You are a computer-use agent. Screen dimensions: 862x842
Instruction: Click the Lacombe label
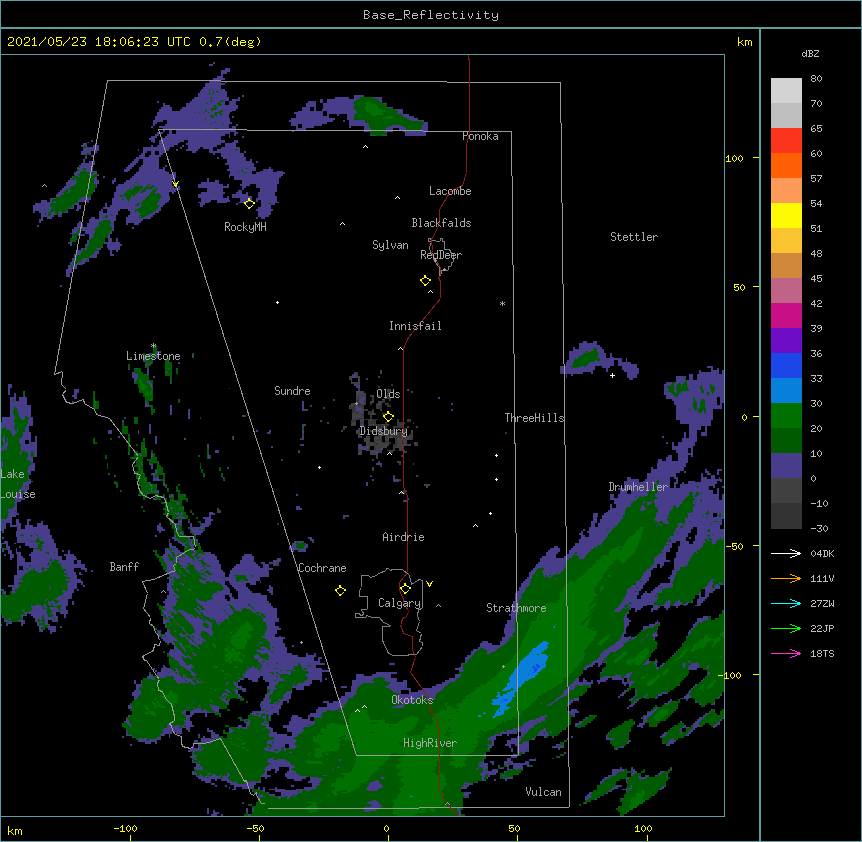pyautogui.click(x=450, y=191)
